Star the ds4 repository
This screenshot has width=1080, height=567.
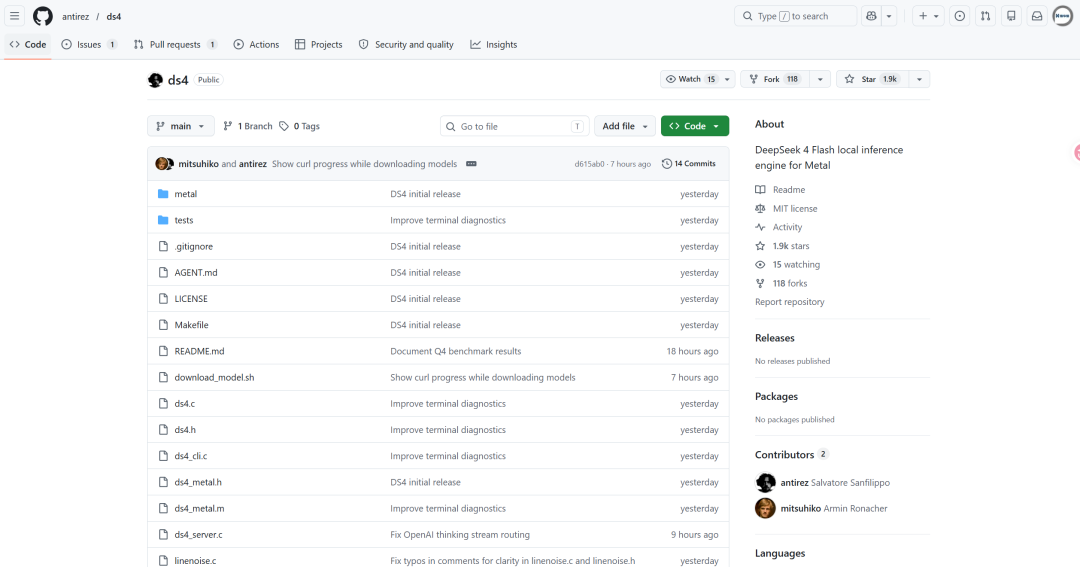[872, 79]
